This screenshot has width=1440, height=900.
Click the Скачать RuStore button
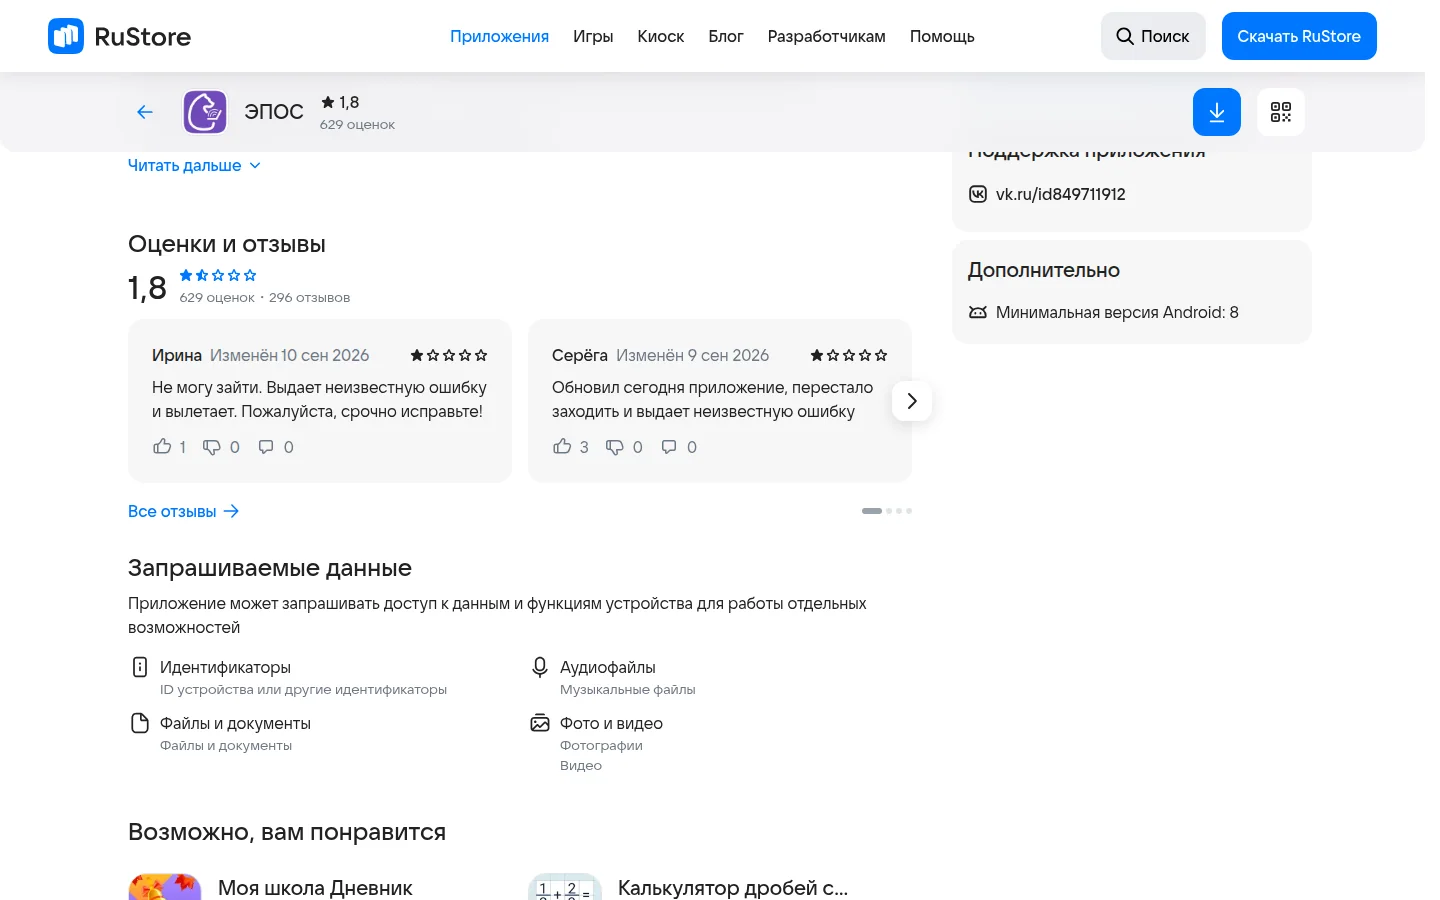[x=1299, y=36]
